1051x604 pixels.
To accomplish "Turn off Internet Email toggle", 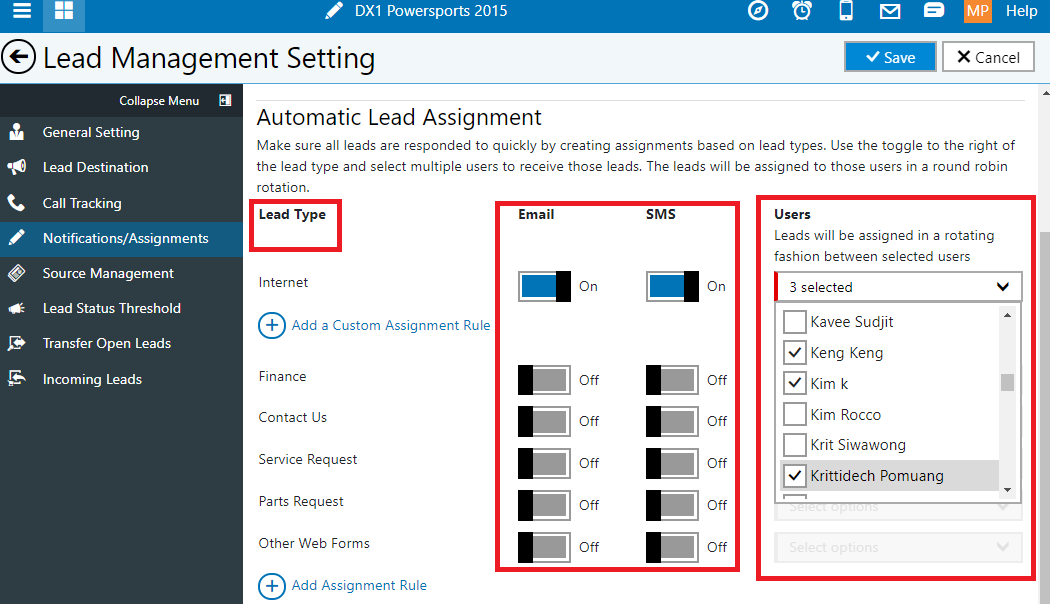I will [544, 286].
